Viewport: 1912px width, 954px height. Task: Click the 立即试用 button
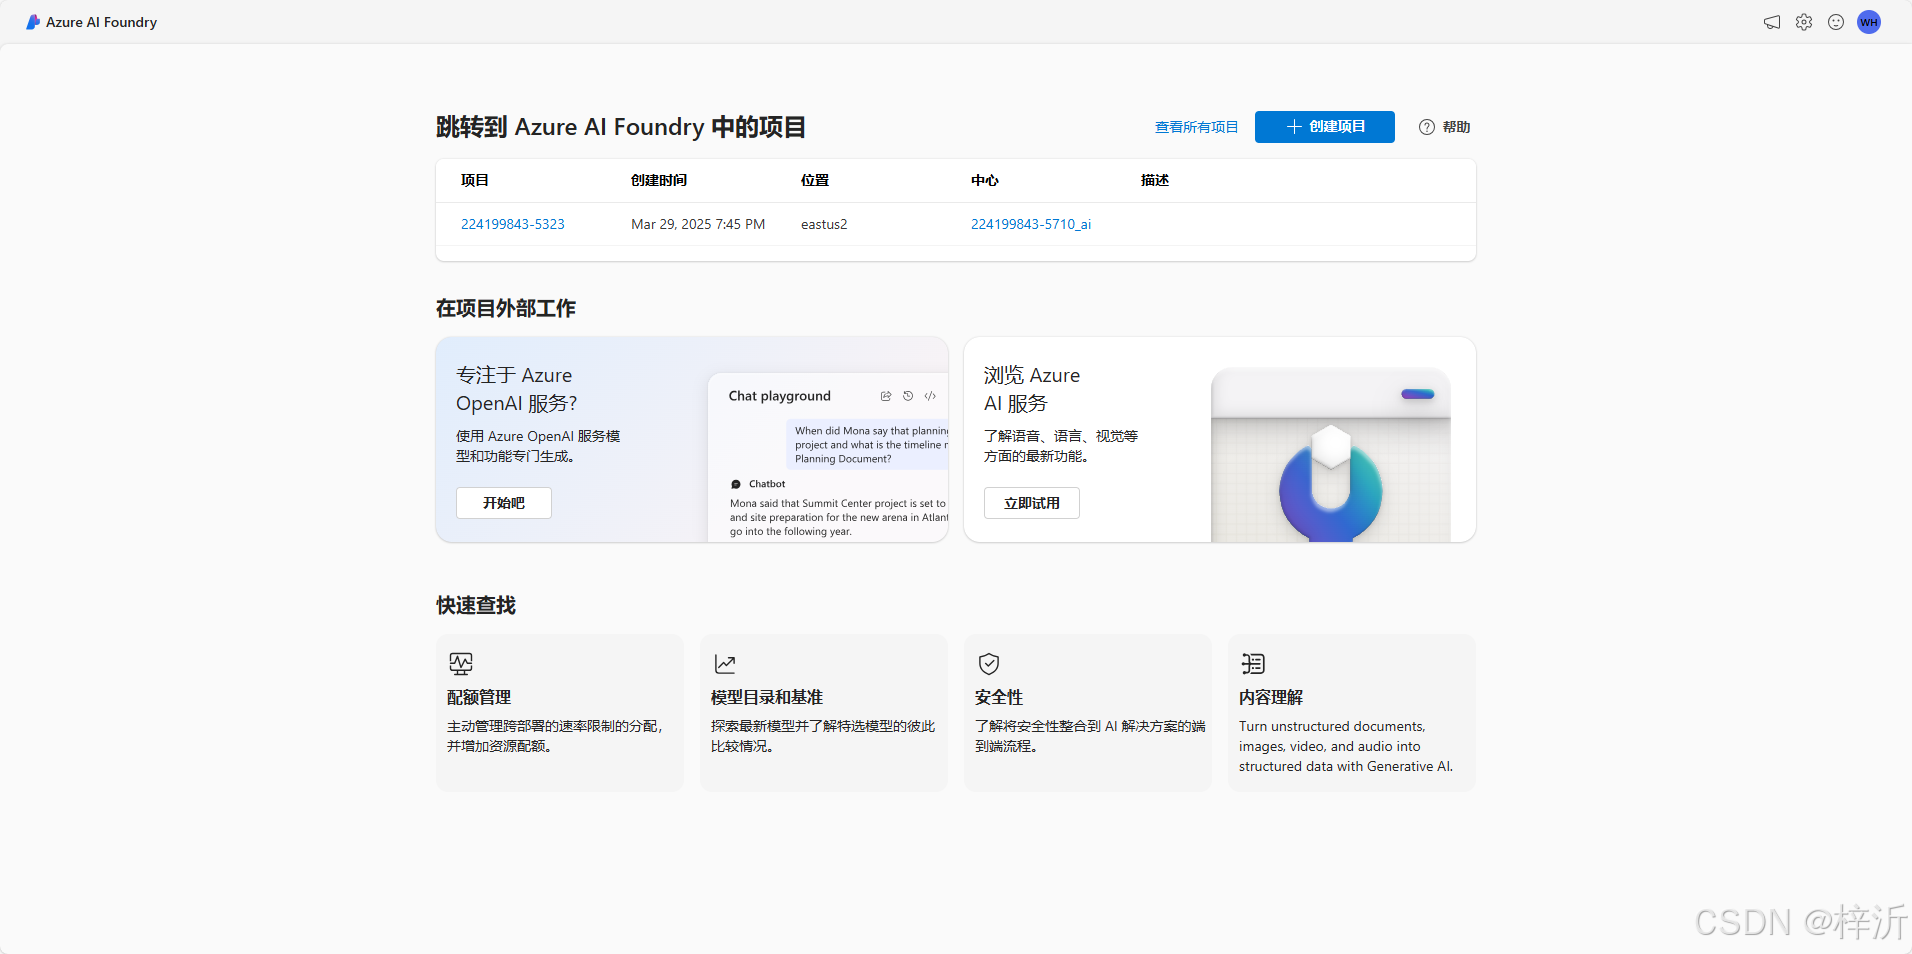pyautogui.click(x=1032, y=503)
